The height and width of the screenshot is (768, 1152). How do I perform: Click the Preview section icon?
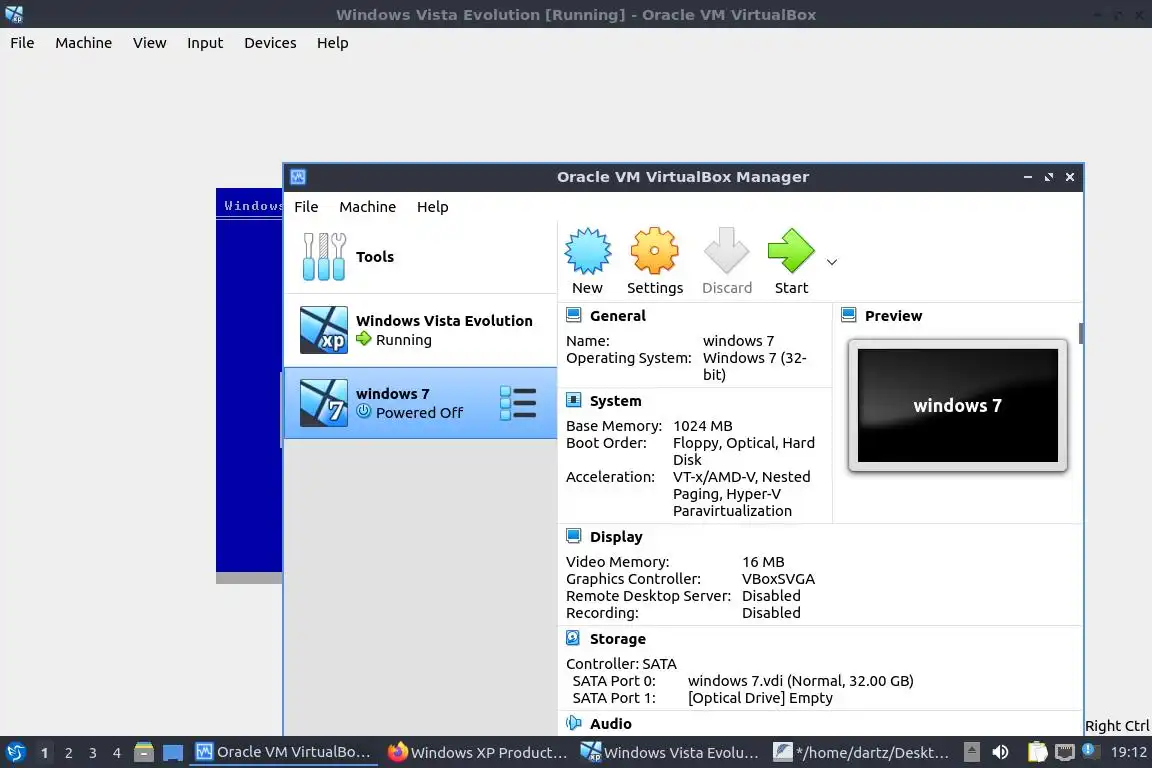tap(849, 315)
